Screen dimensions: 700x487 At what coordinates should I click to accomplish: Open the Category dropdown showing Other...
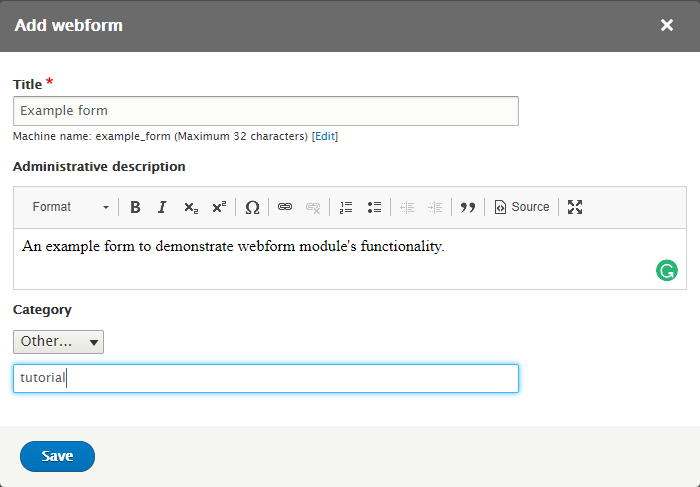click(58, 342)
